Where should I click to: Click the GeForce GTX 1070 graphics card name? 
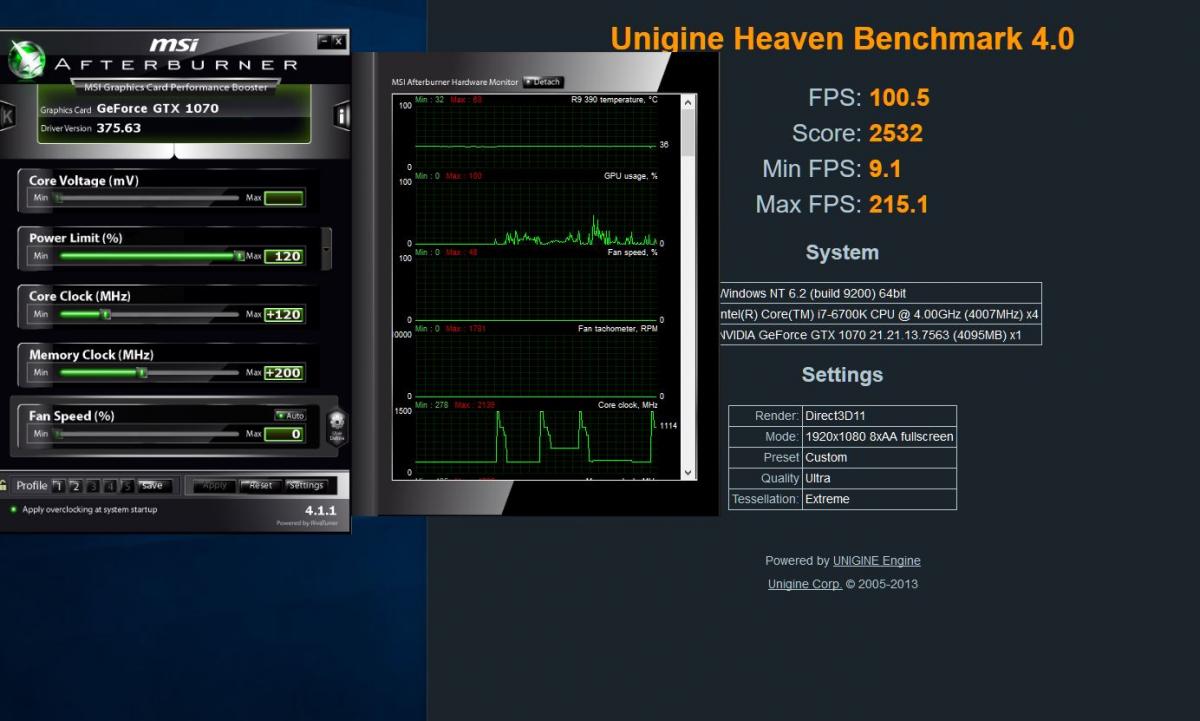(x=158, y=108)
